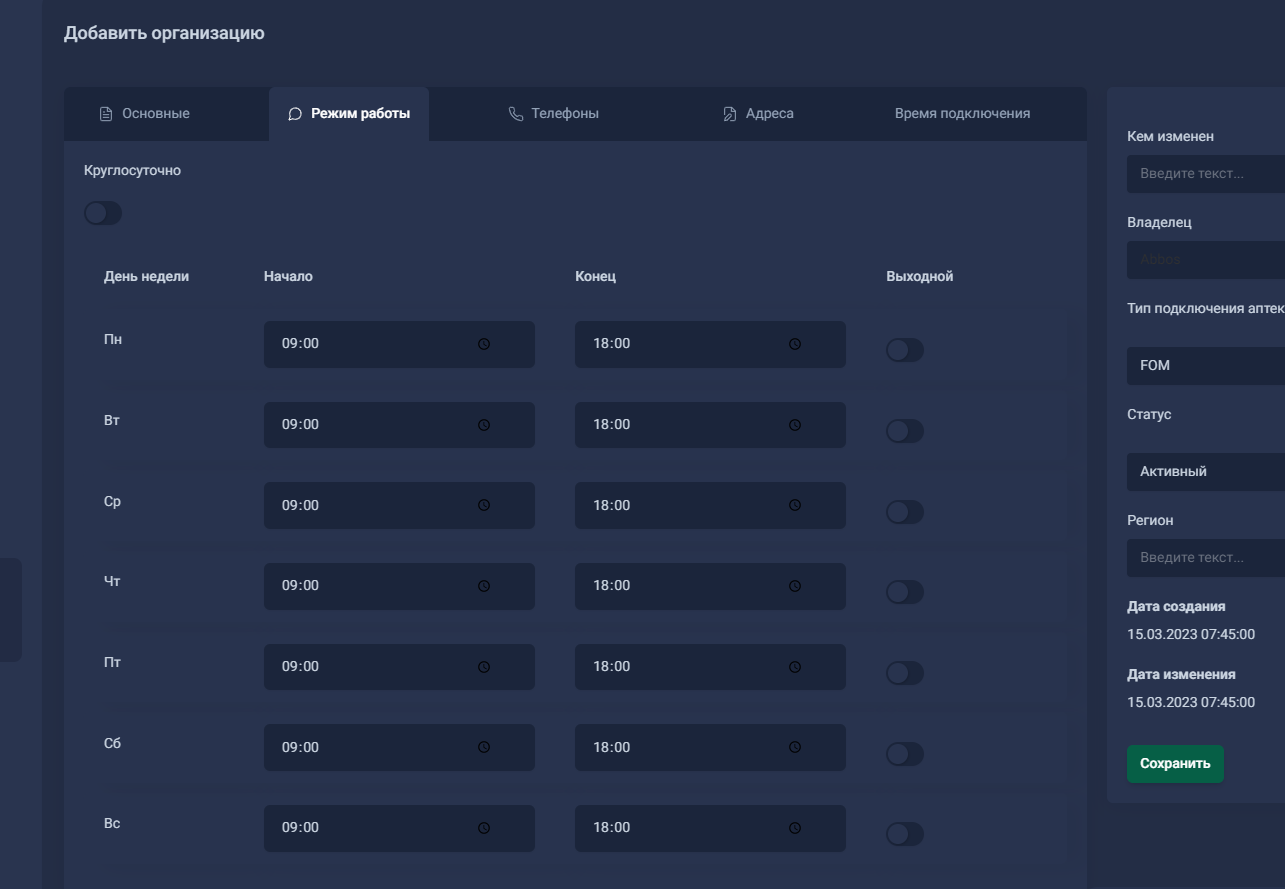Click the Сб day label
Image resolution: width=1285 pixels, height=889 pixels.
(112, 743)
